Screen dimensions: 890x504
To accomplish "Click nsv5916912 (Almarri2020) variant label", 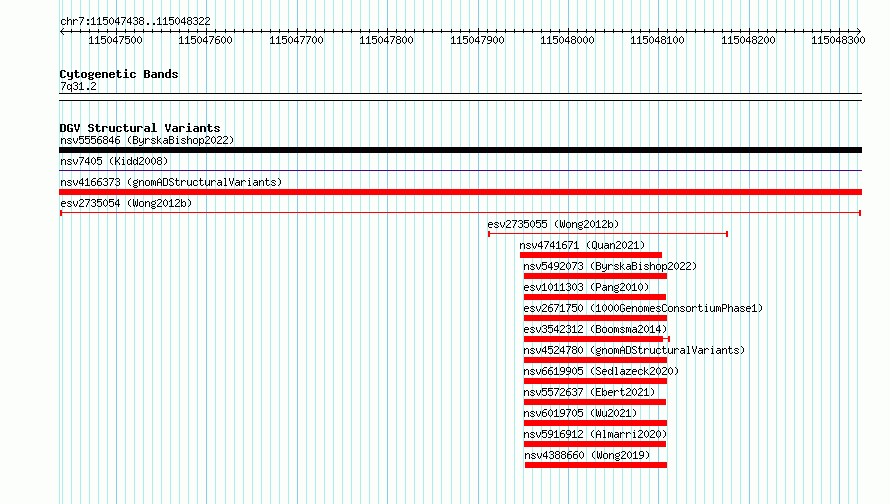I will tap(595, 434).
